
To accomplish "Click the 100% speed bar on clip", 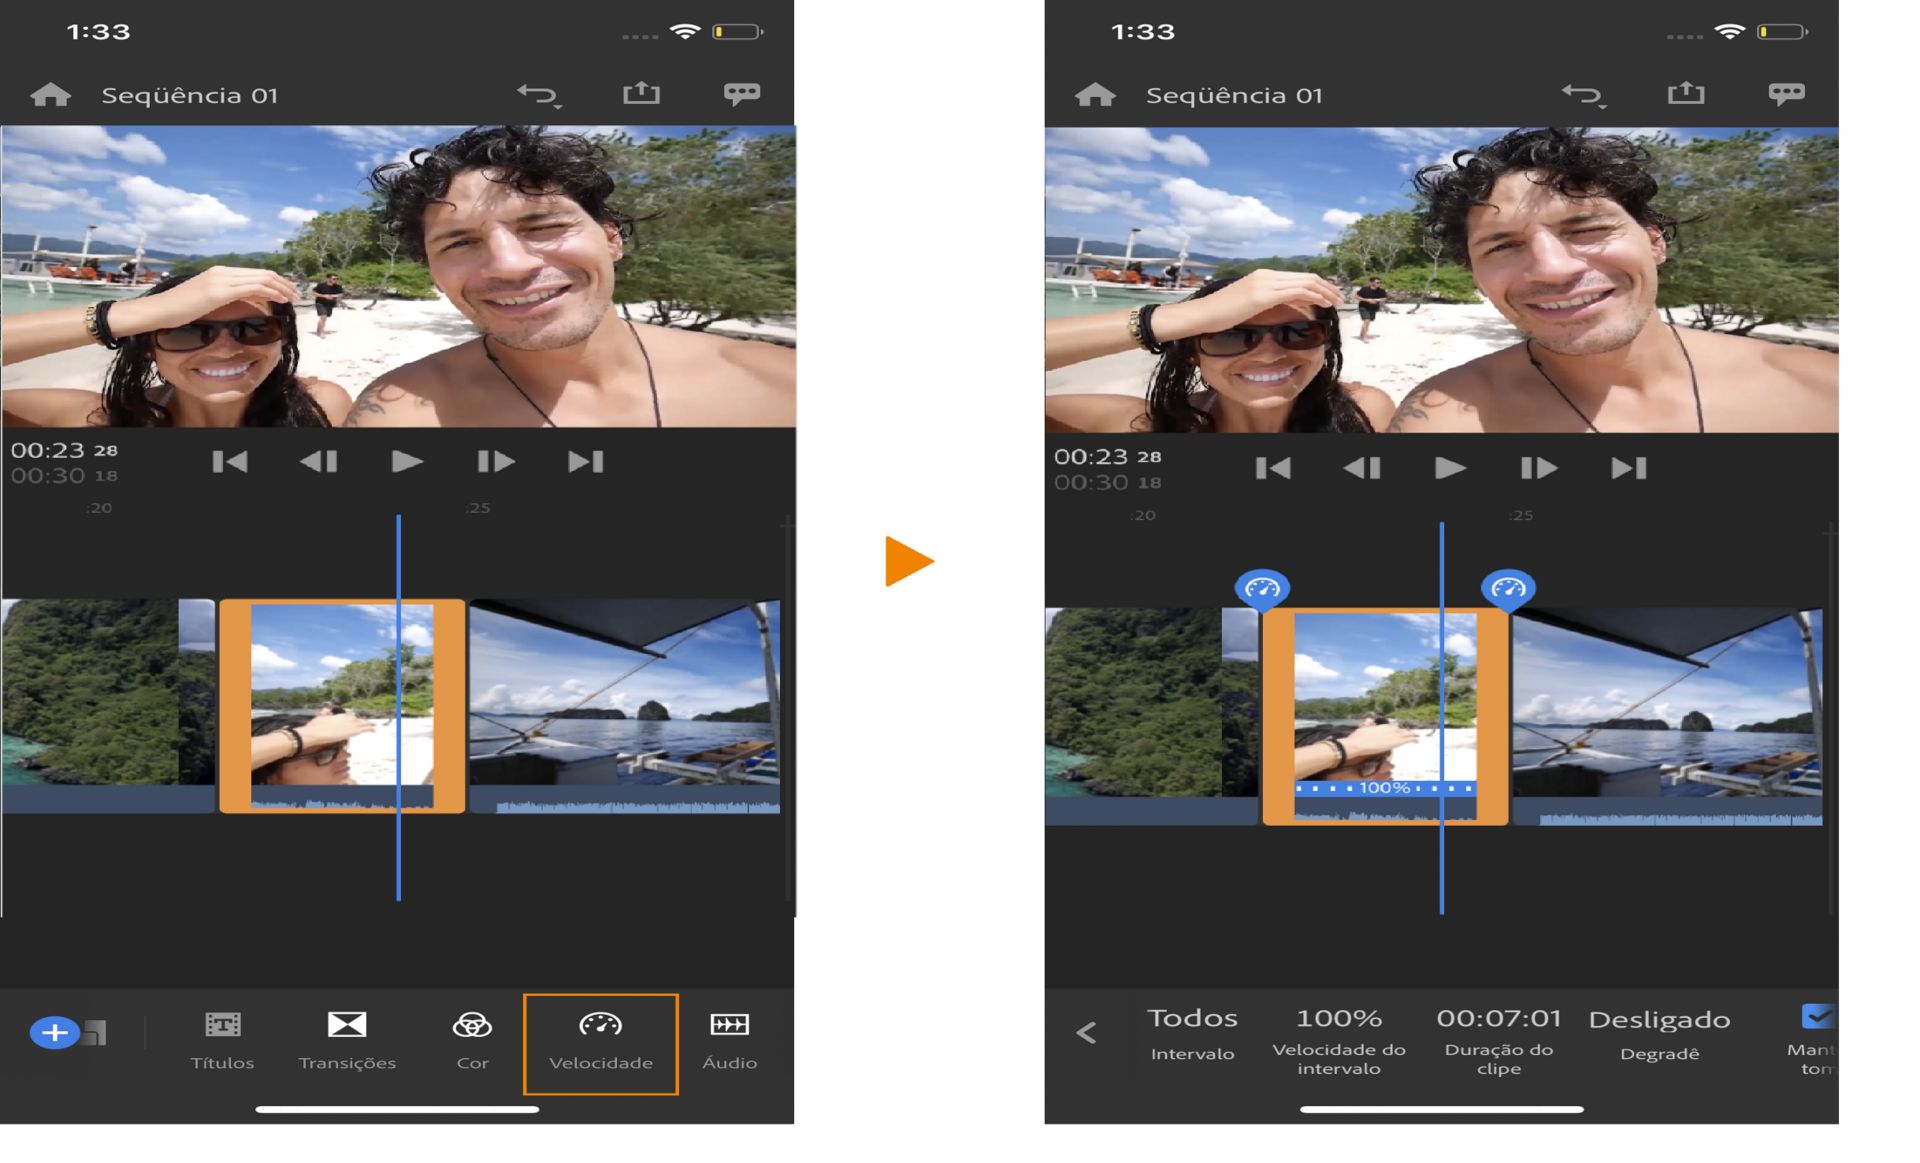I will [1384, 788].
